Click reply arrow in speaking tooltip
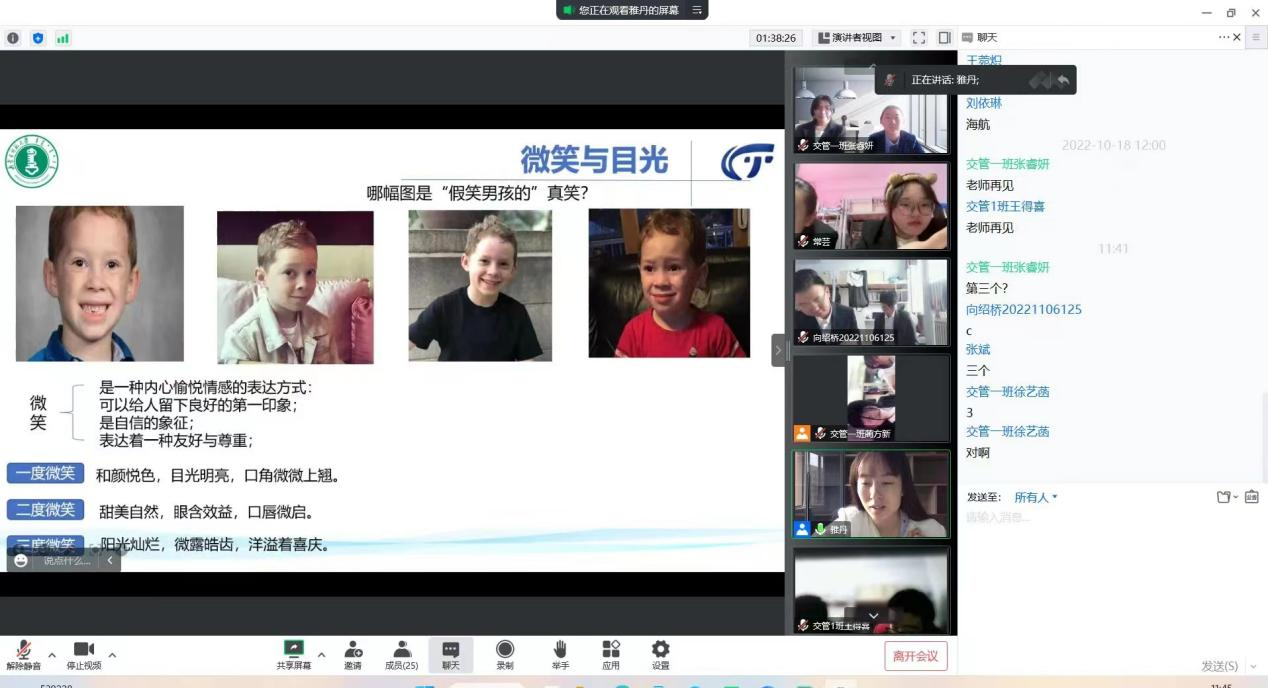Screen dimensions: 1268x688 (1063, 80)
